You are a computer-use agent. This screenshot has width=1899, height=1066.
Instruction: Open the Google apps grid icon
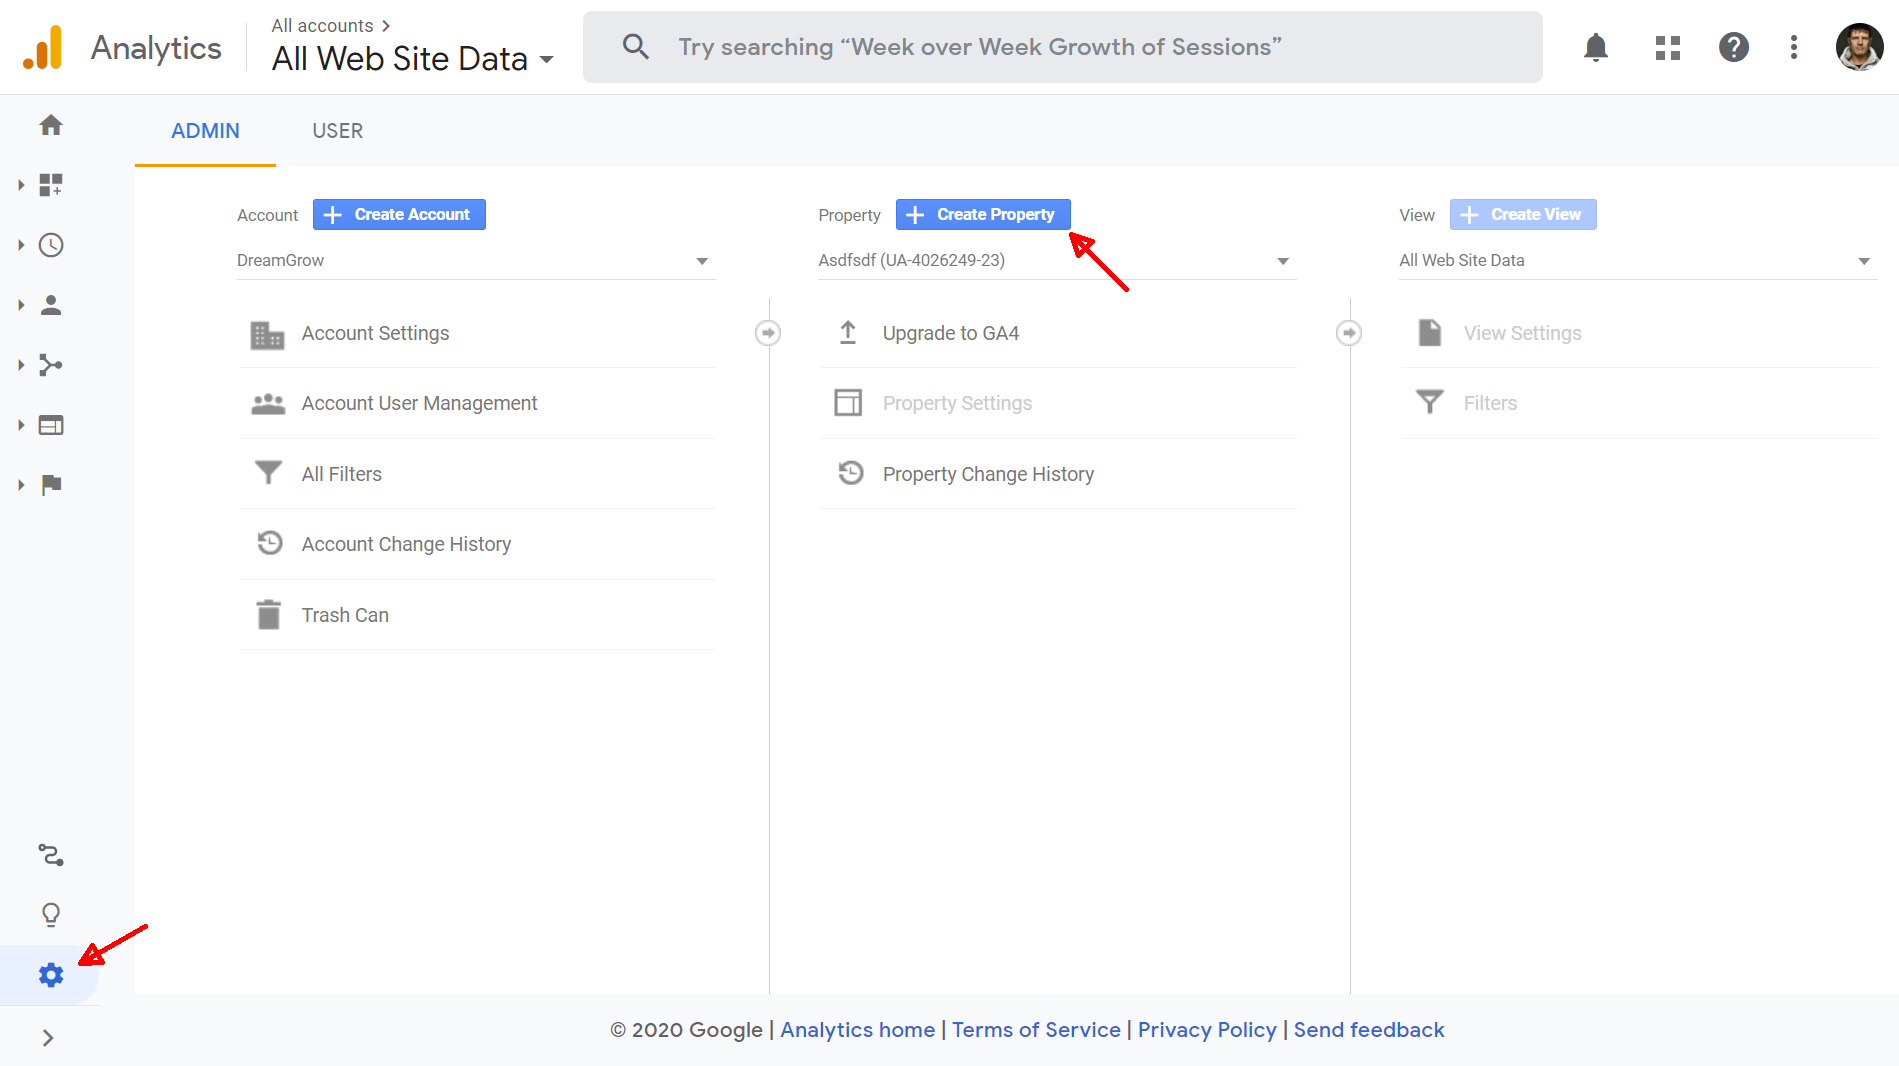click(x=1667, y=47)
